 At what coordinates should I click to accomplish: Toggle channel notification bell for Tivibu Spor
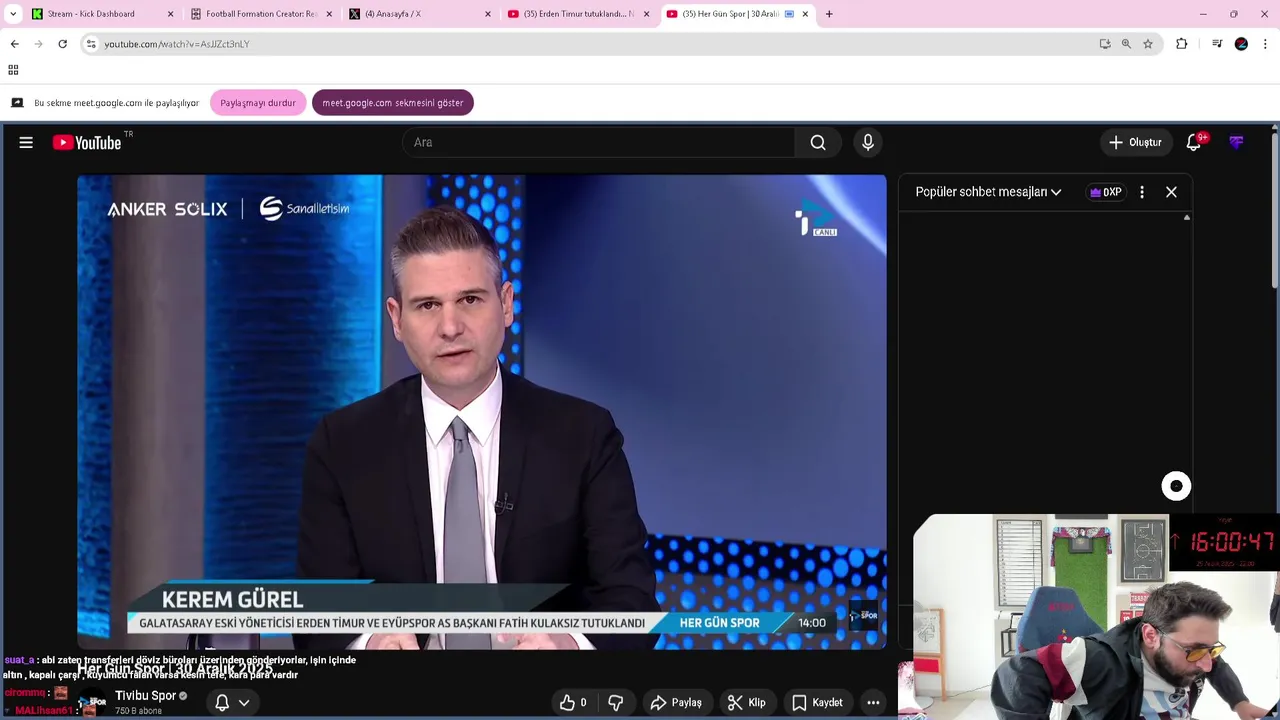pos(222,703)
